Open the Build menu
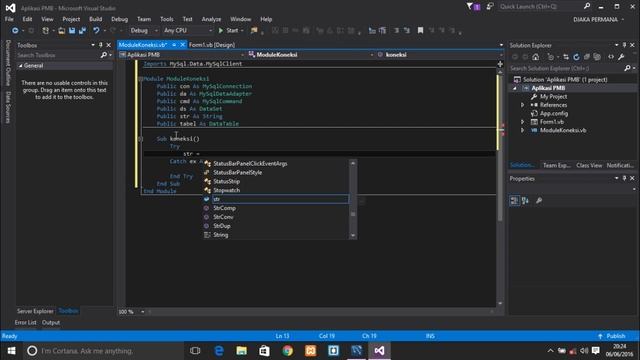640x360 pixels. (x=96, y=19)
